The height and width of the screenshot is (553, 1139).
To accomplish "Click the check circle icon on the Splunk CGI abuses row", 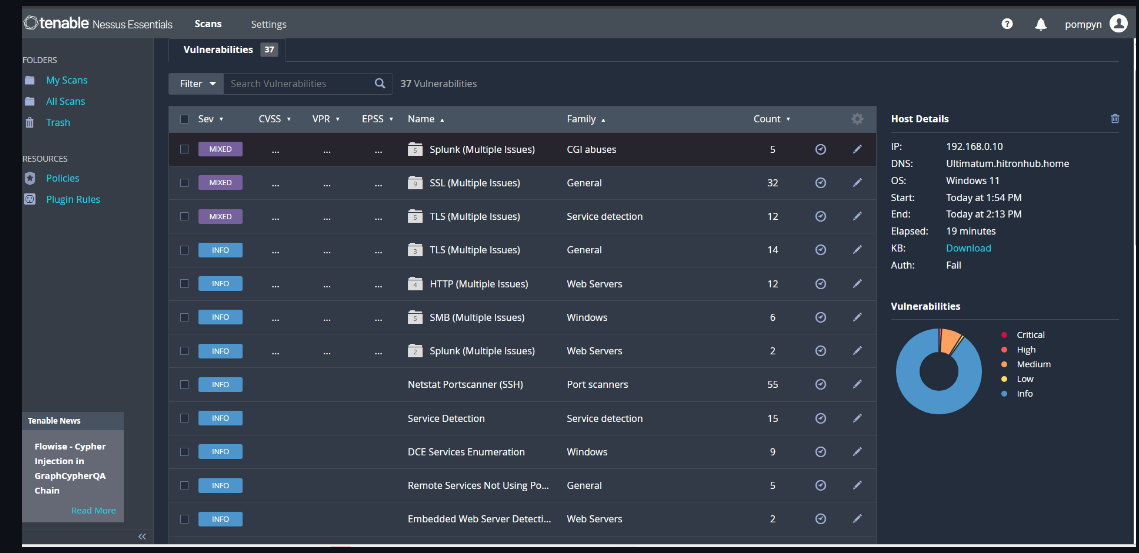I will pyautogui.click(x=821, y=149).
